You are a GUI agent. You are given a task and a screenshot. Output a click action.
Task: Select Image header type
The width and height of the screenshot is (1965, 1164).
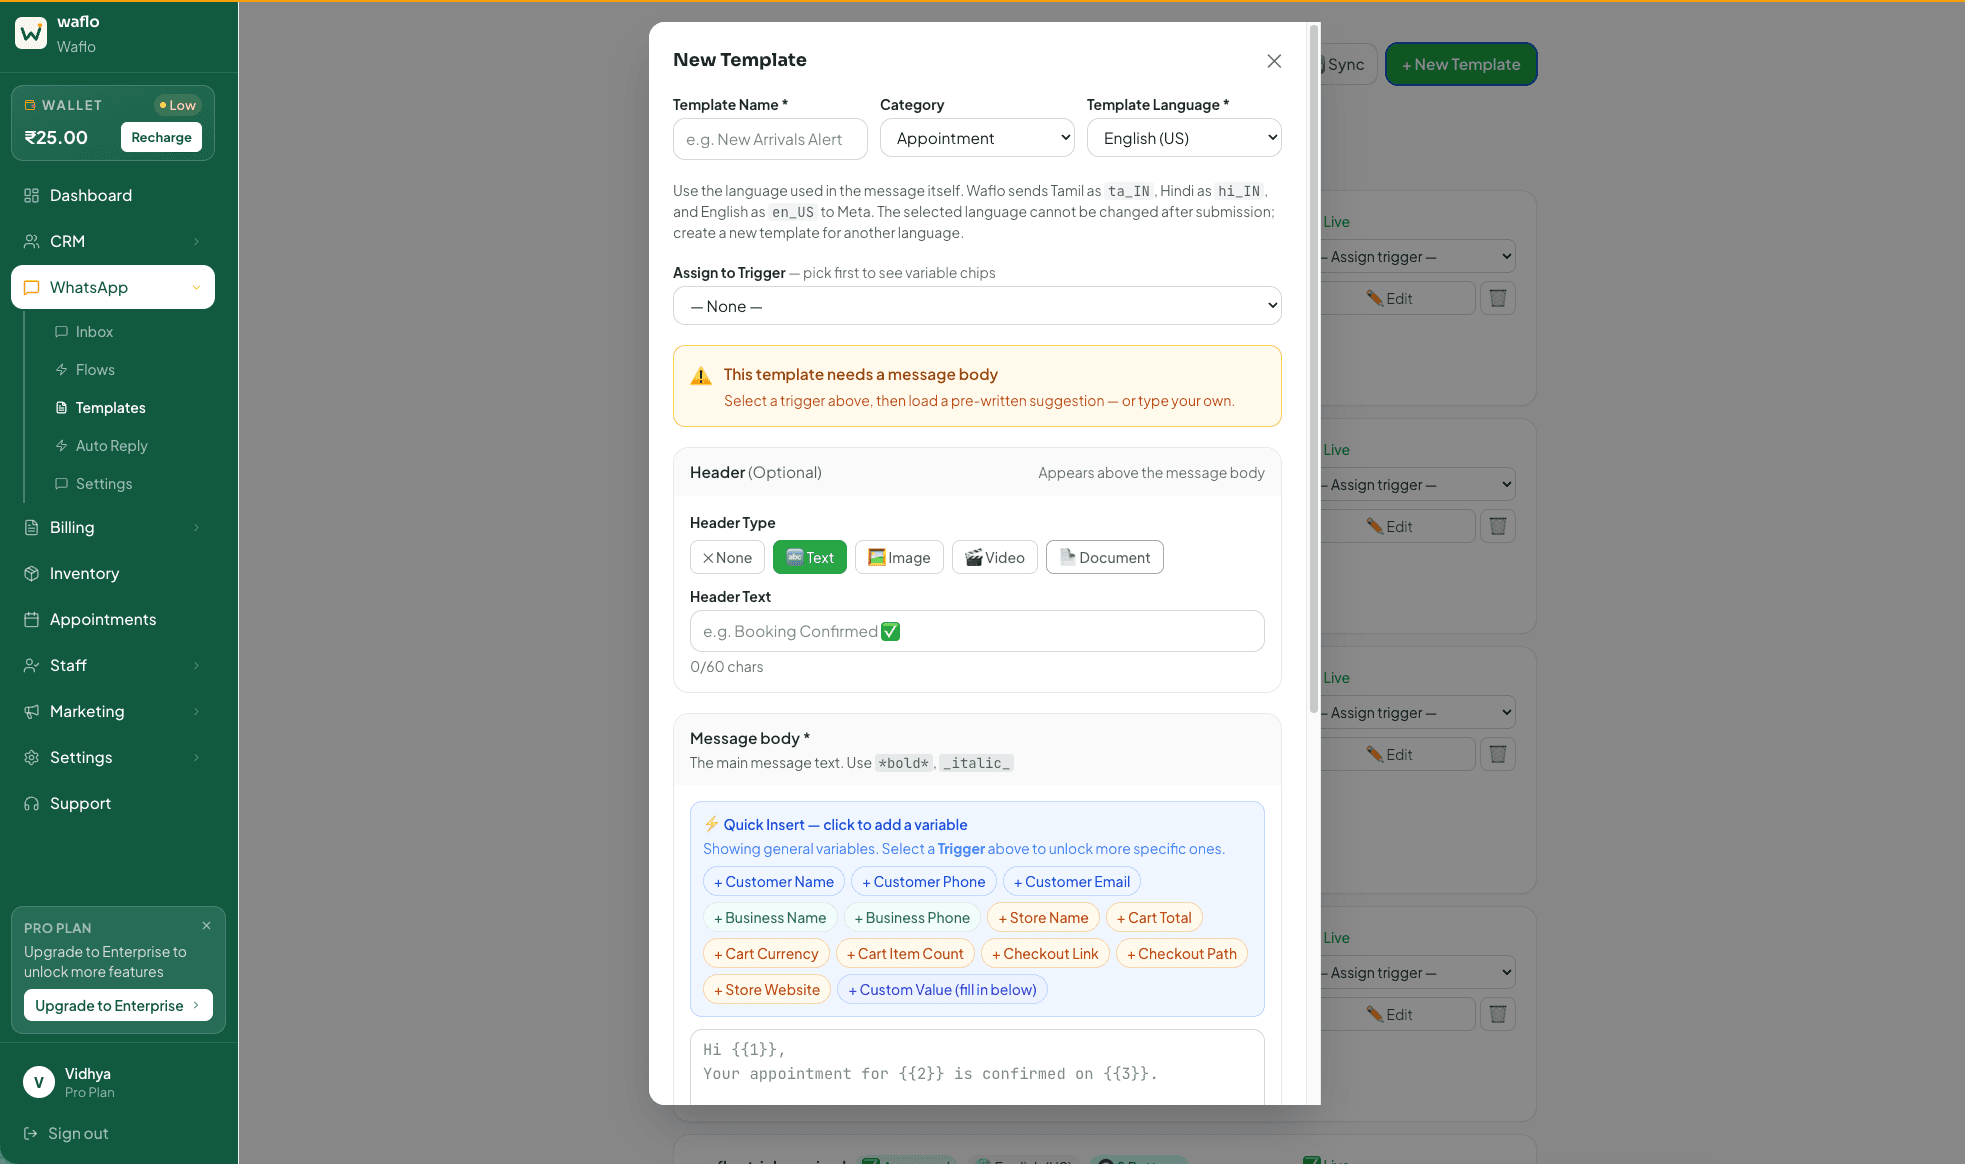coord(899,557)
